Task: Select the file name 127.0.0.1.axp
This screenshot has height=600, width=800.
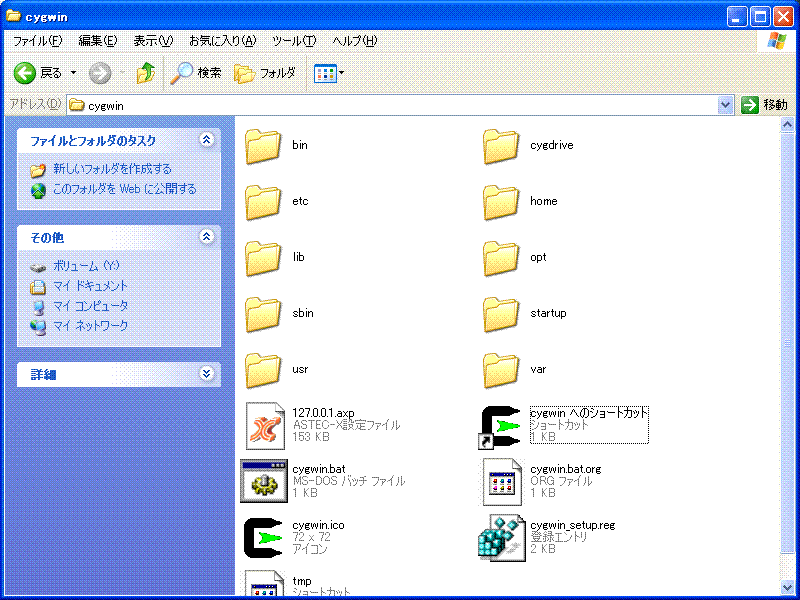Action: 323,413
